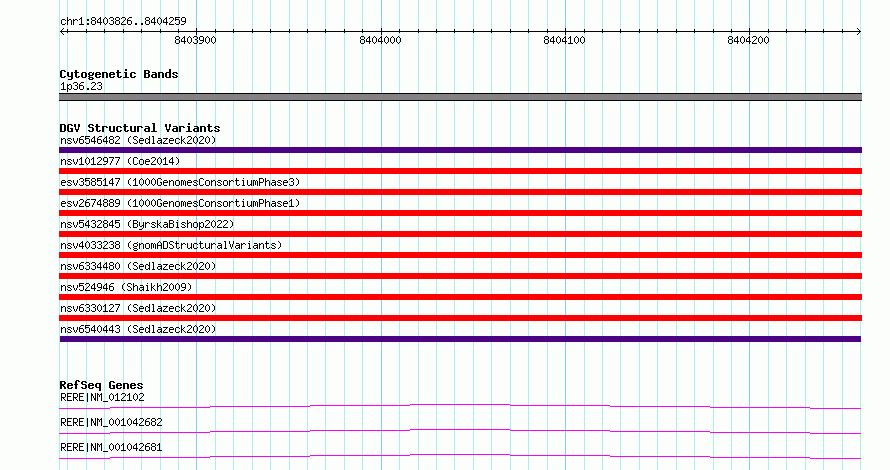
Task: Click the purple bar for nsv6540443
Action: point(460,339)
